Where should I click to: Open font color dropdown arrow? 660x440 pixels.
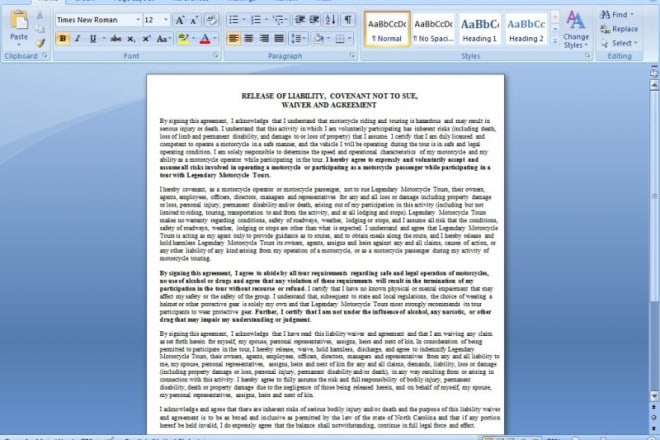(215, 39)
